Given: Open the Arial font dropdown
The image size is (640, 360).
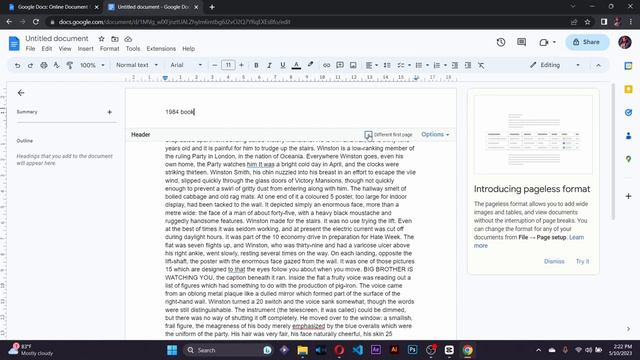Looking at the screenshot, I should coord(186,65).
